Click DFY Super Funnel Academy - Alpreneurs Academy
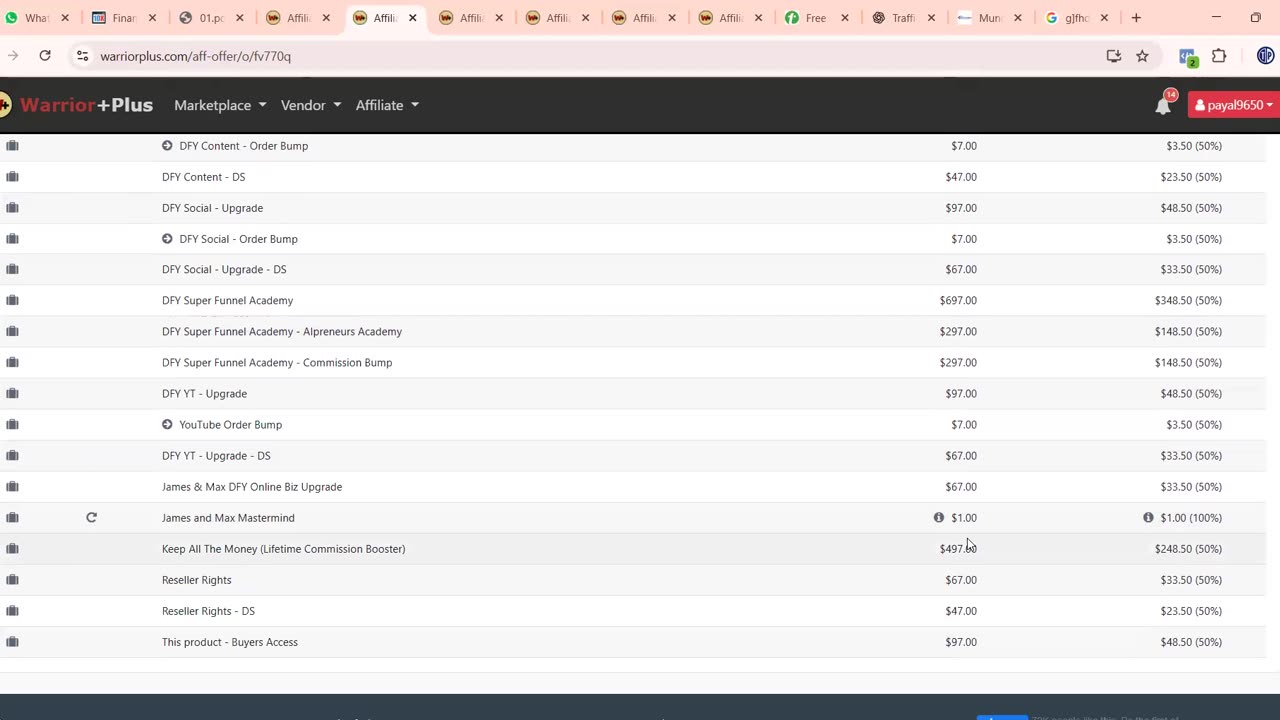The height and width of the screenshot is (720, 1280). pos(282,331)
